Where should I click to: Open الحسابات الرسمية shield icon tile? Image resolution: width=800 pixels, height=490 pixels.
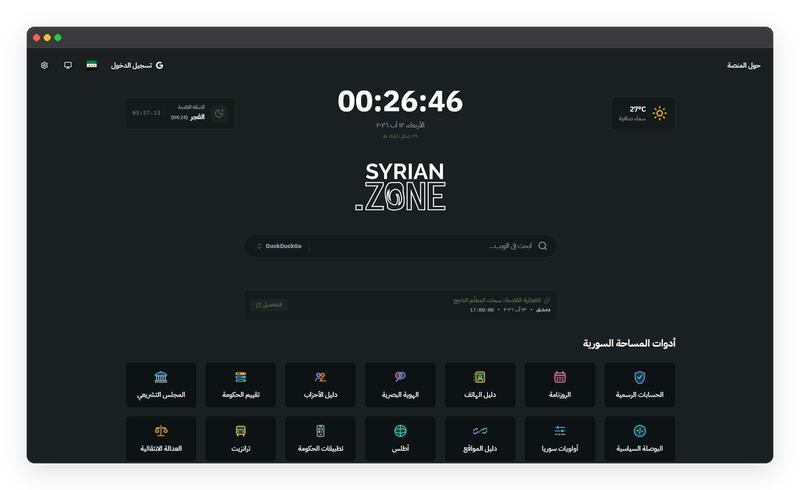pos(640,385)
